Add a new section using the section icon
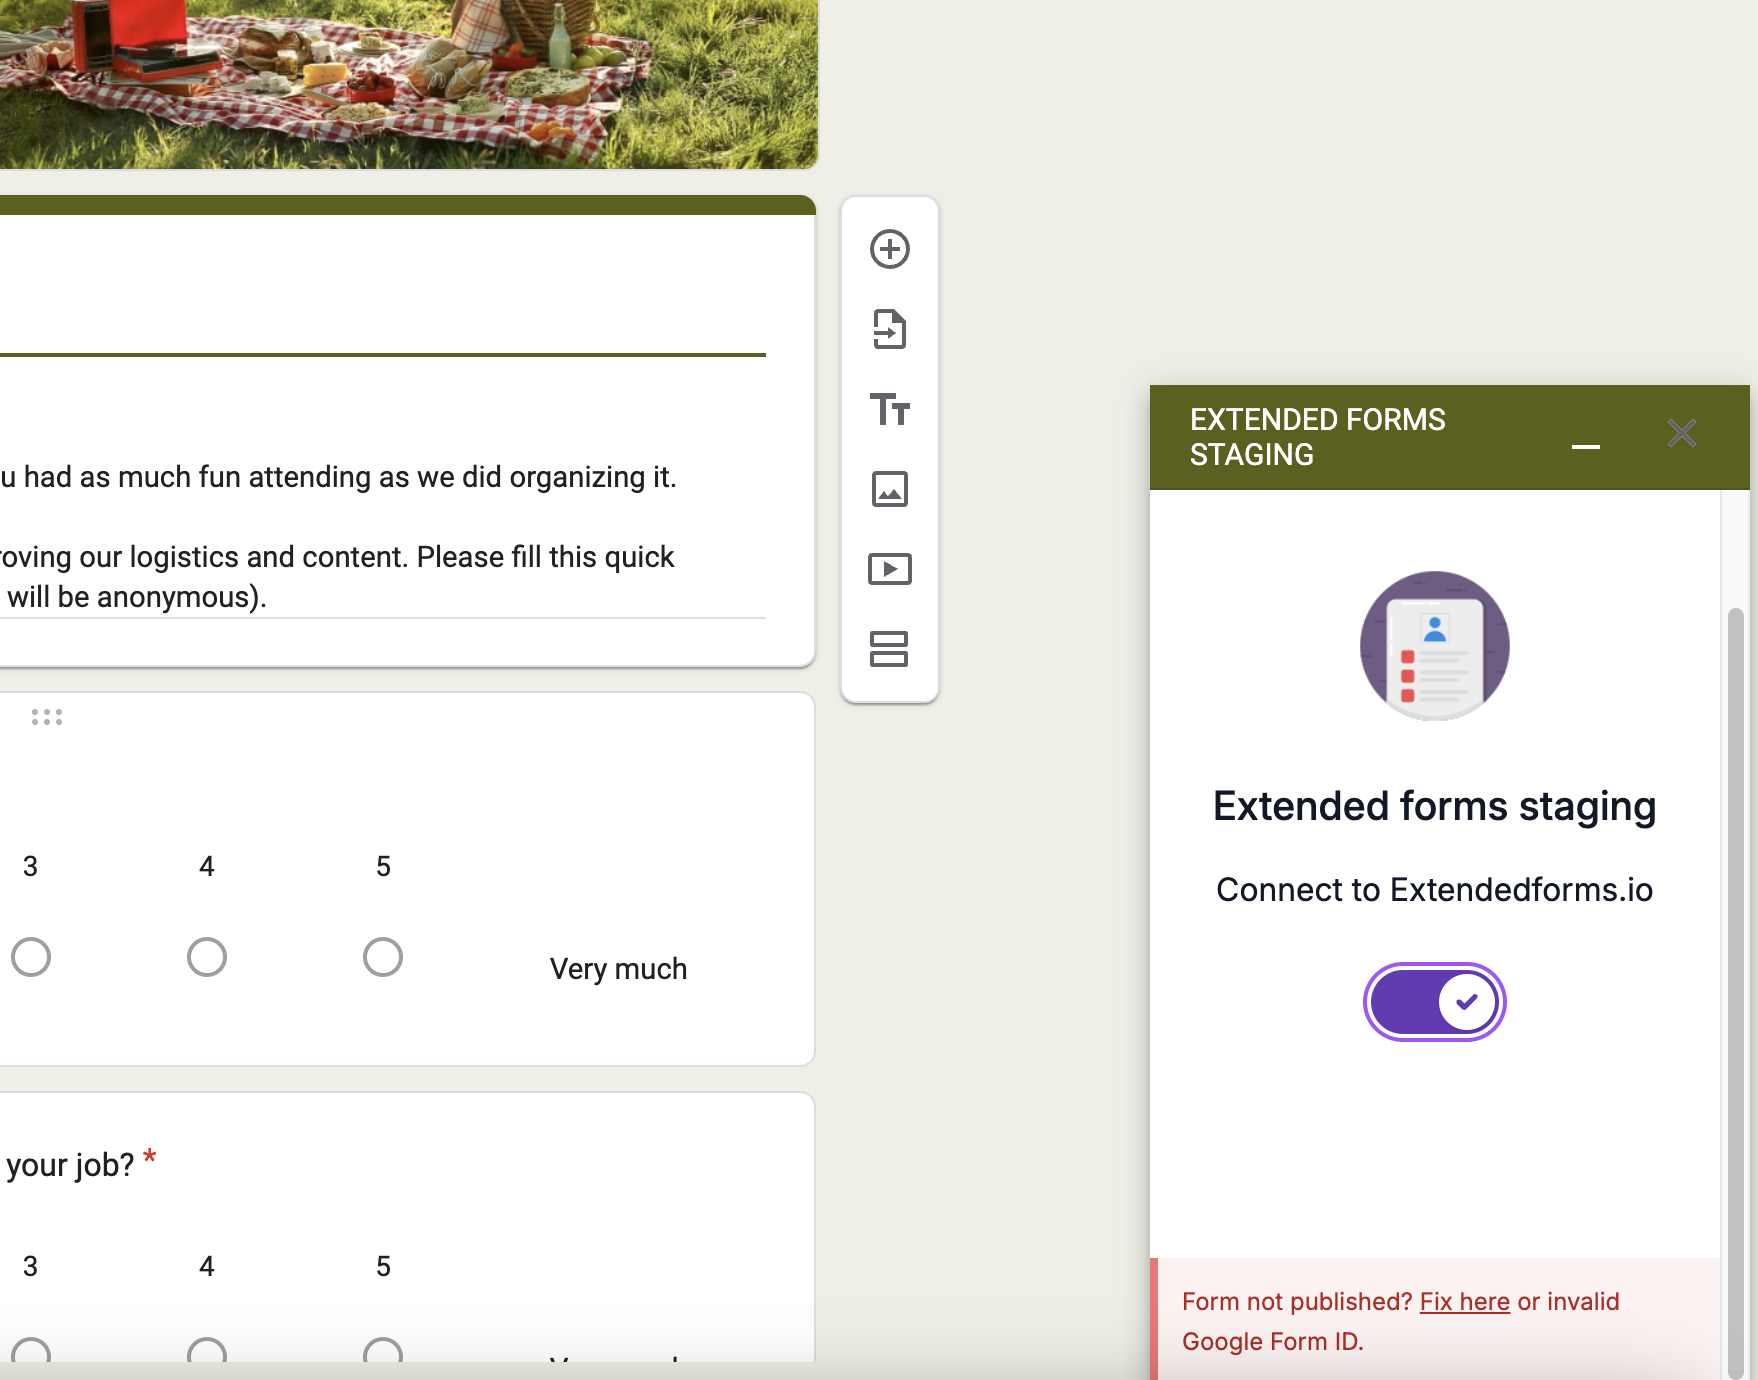Image resolution: width=1758 pixels, height=1380 pixels. [890, 650]
